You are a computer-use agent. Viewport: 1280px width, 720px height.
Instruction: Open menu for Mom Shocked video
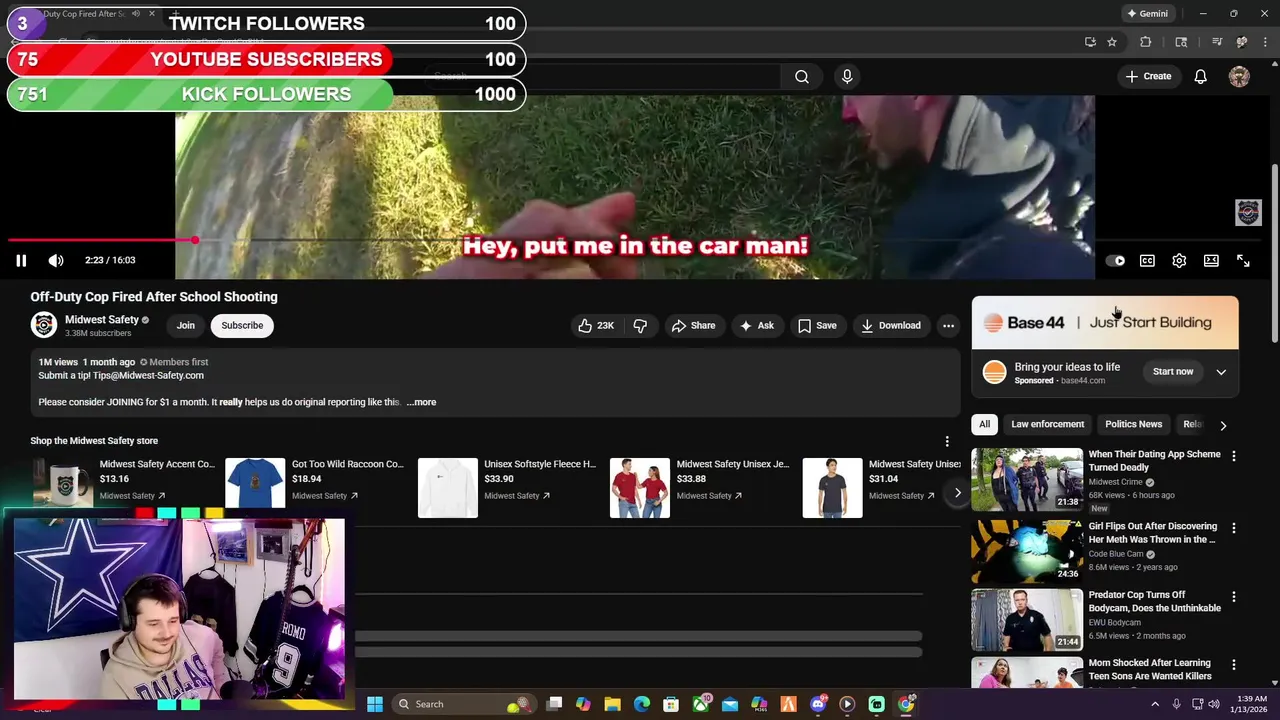click(1233, 665)
